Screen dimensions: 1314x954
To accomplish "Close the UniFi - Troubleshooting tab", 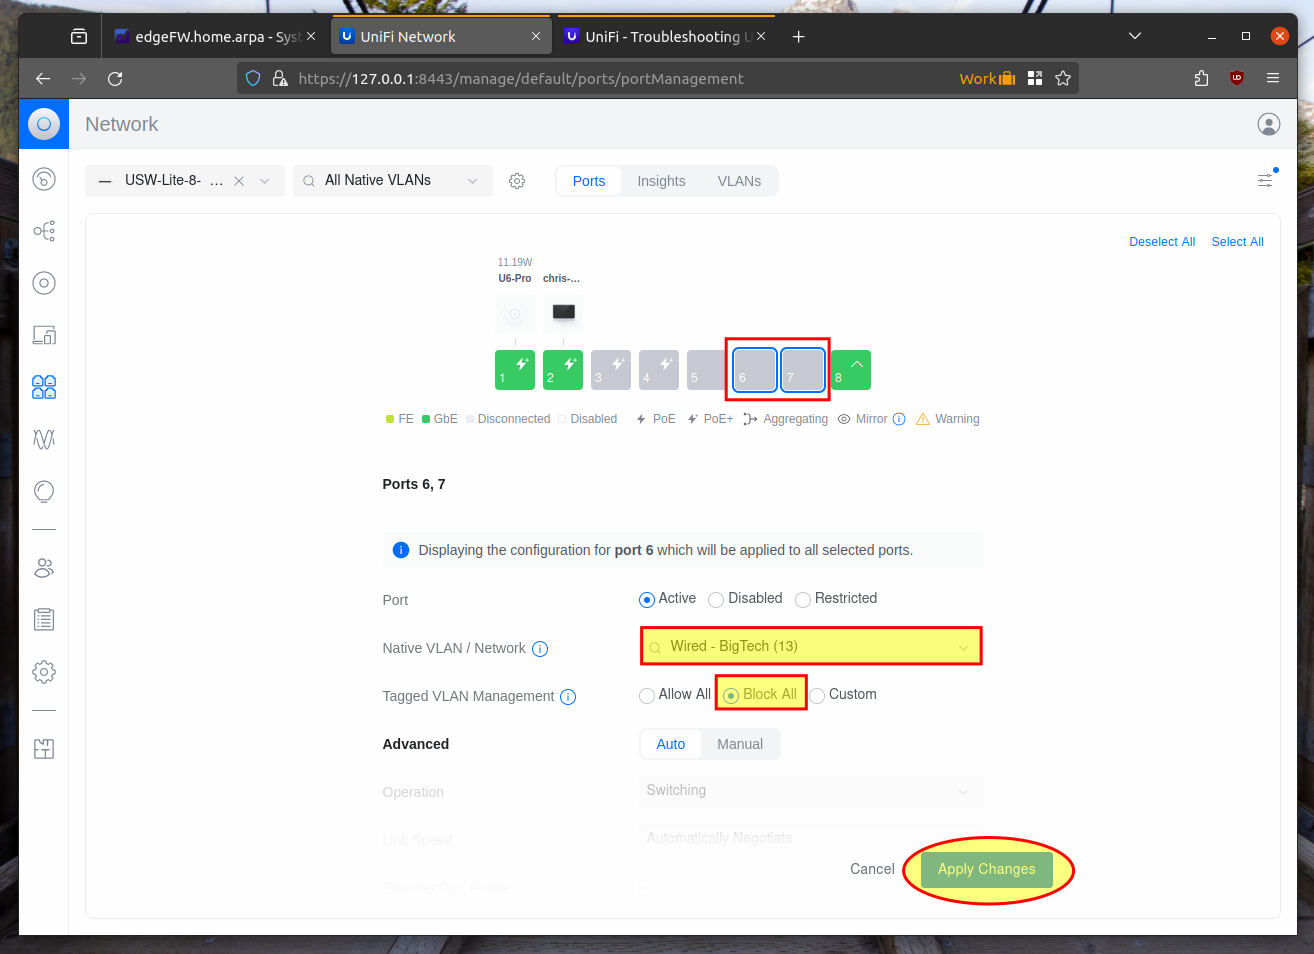I will pos(761,36).
